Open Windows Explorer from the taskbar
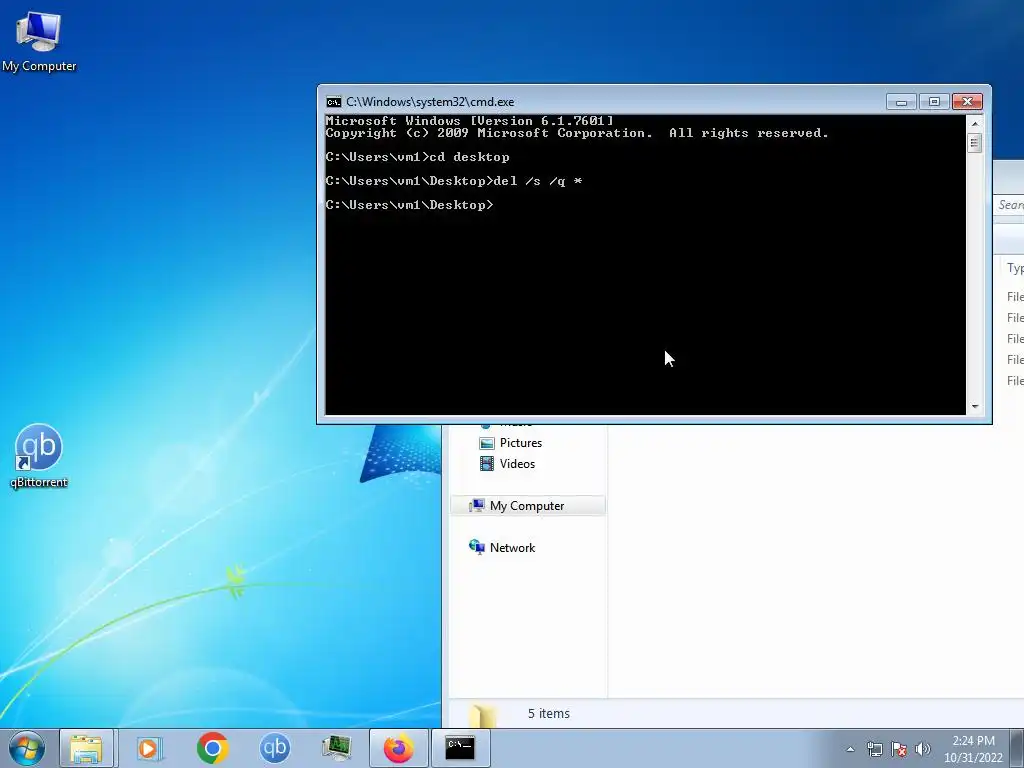 (86, 748)
